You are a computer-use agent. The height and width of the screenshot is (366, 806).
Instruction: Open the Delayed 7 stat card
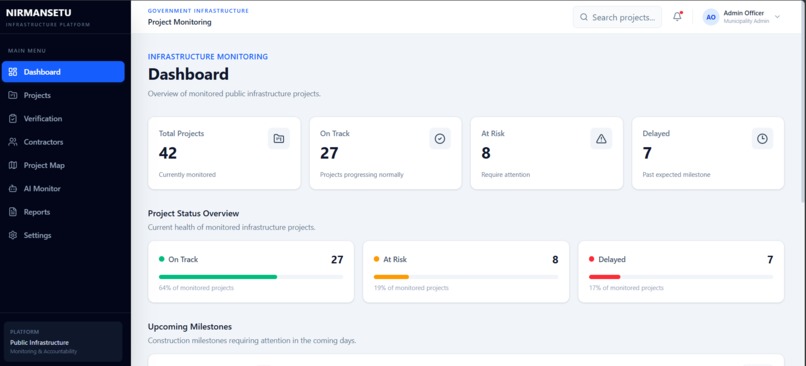tap(708, 153)
